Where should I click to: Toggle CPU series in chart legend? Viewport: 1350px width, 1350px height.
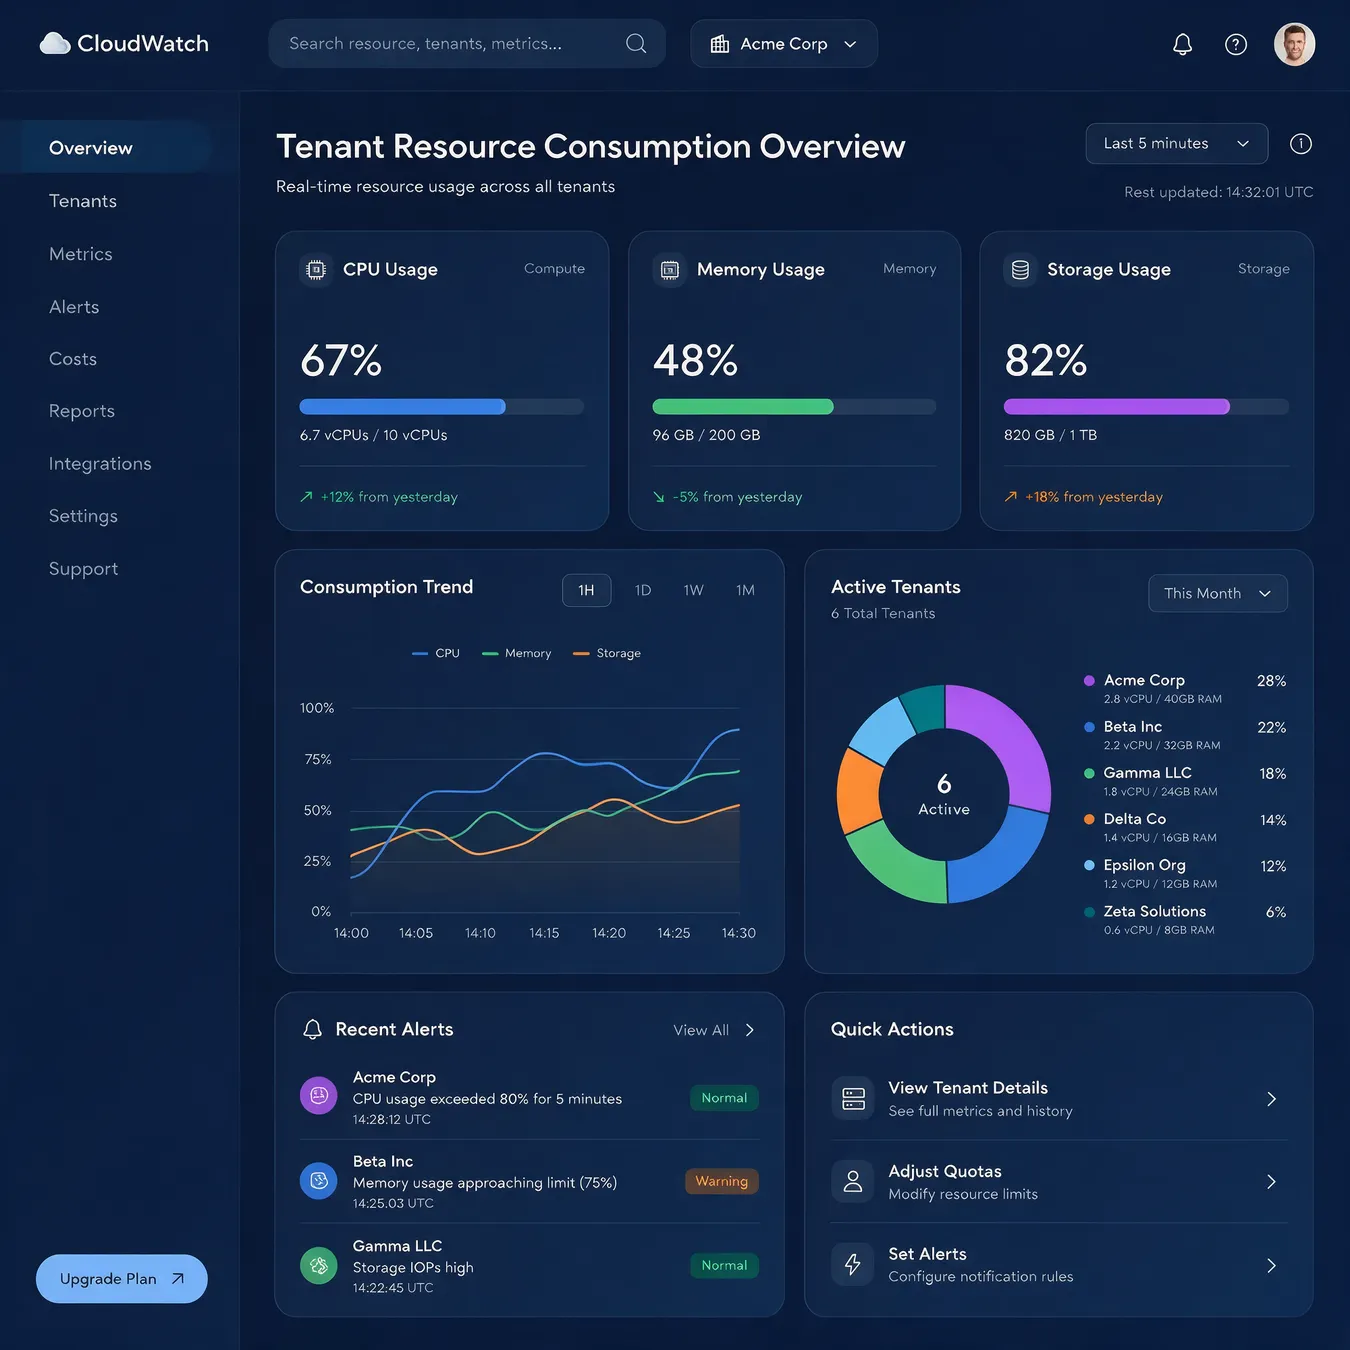point(436,653)
